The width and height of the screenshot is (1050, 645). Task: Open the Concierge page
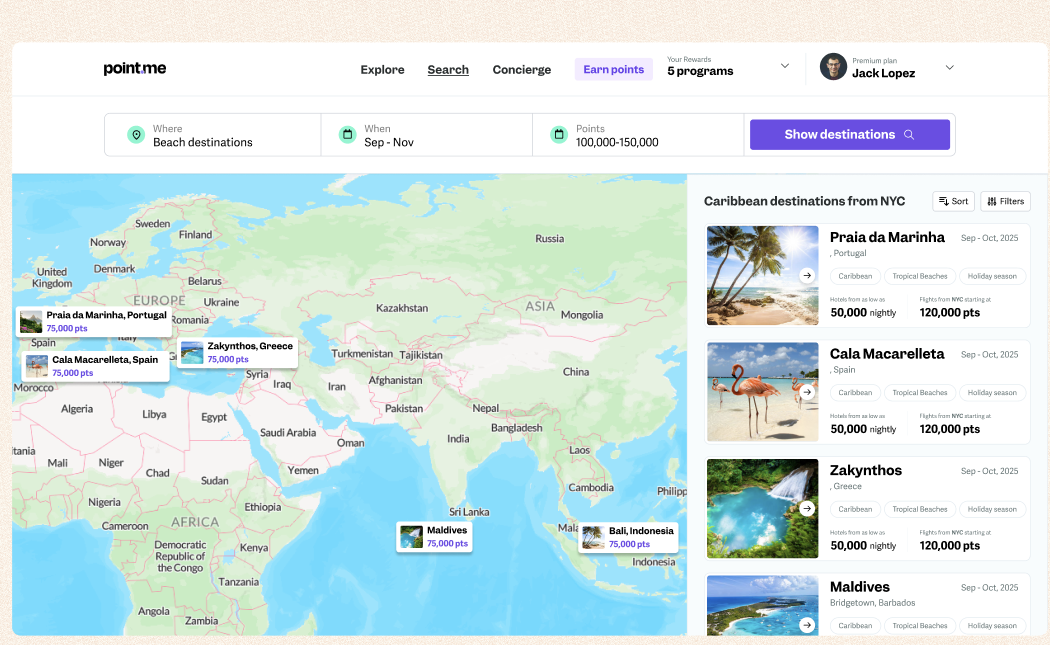522,70
